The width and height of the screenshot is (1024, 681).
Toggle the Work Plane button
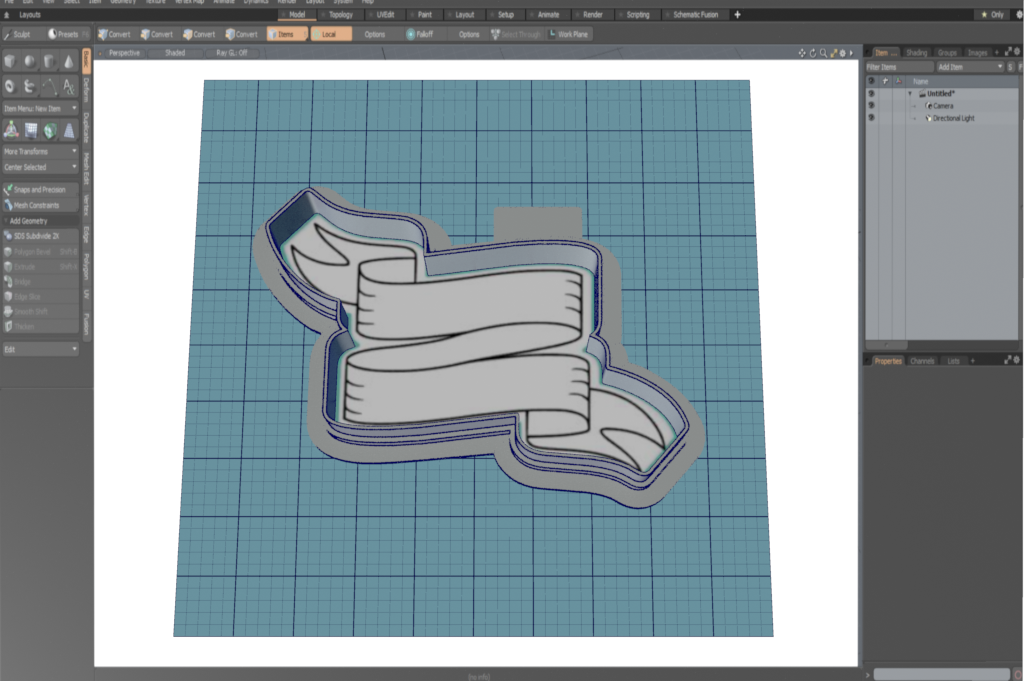point(568,34)
